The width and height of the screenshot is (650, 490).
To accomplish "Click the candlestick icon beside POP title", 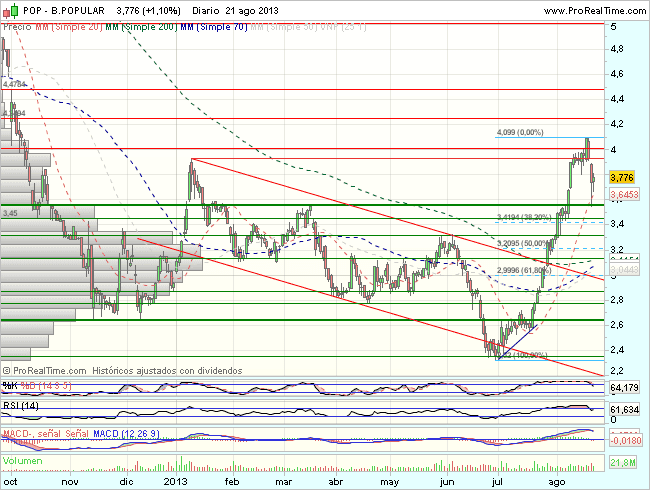I will 10,11.
